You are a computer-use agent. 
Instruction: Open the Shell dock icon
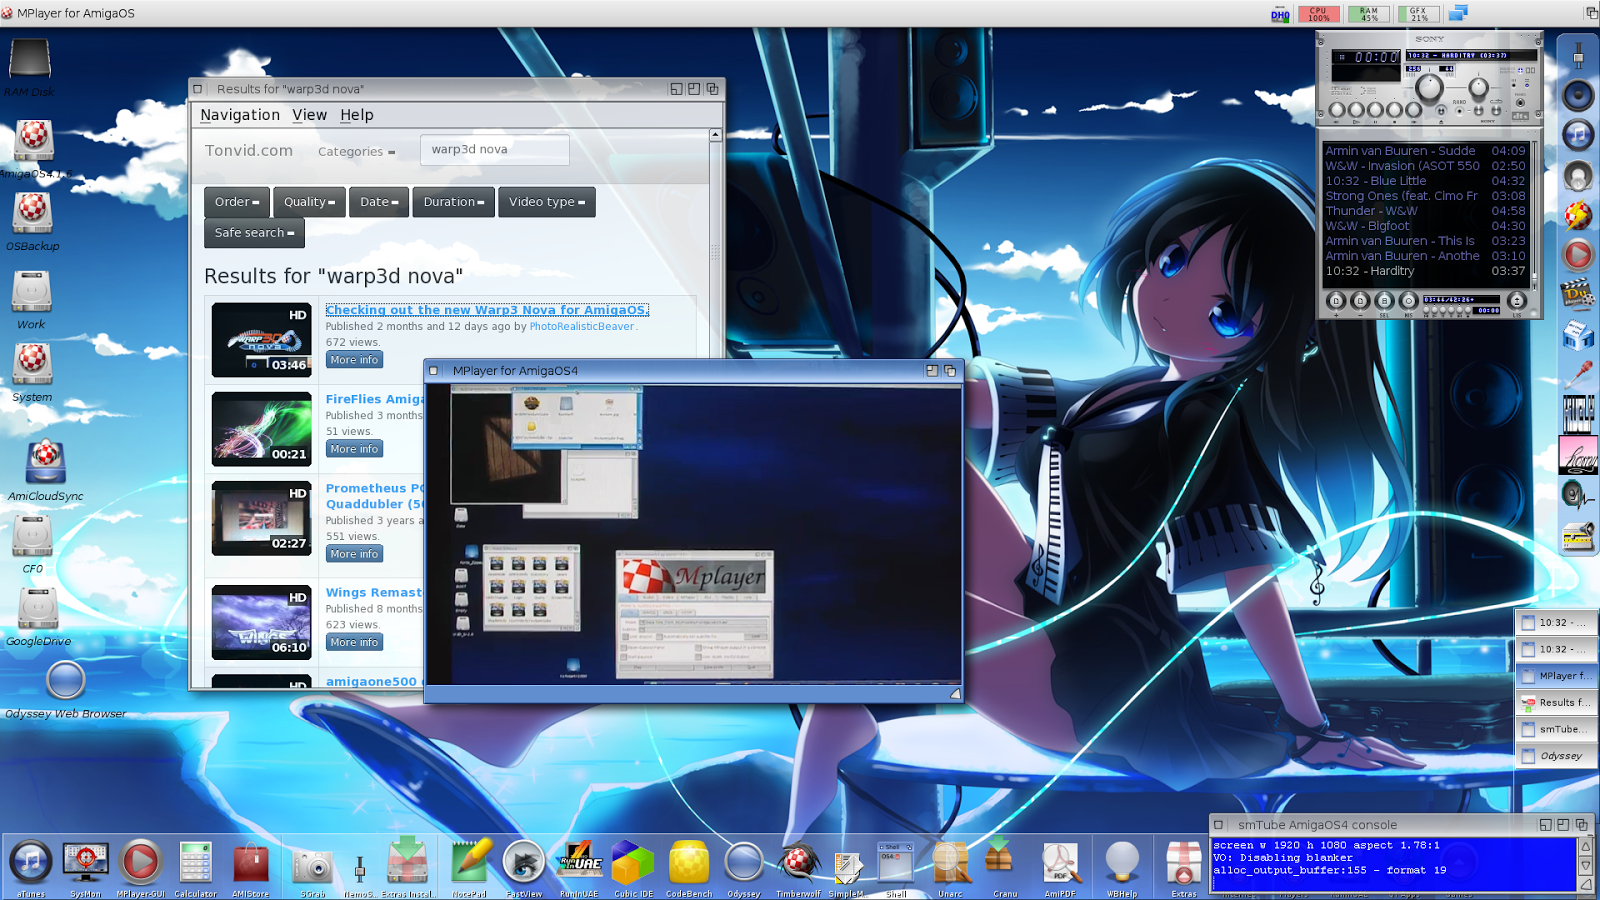pyautogui.click(x=896, y=862)
